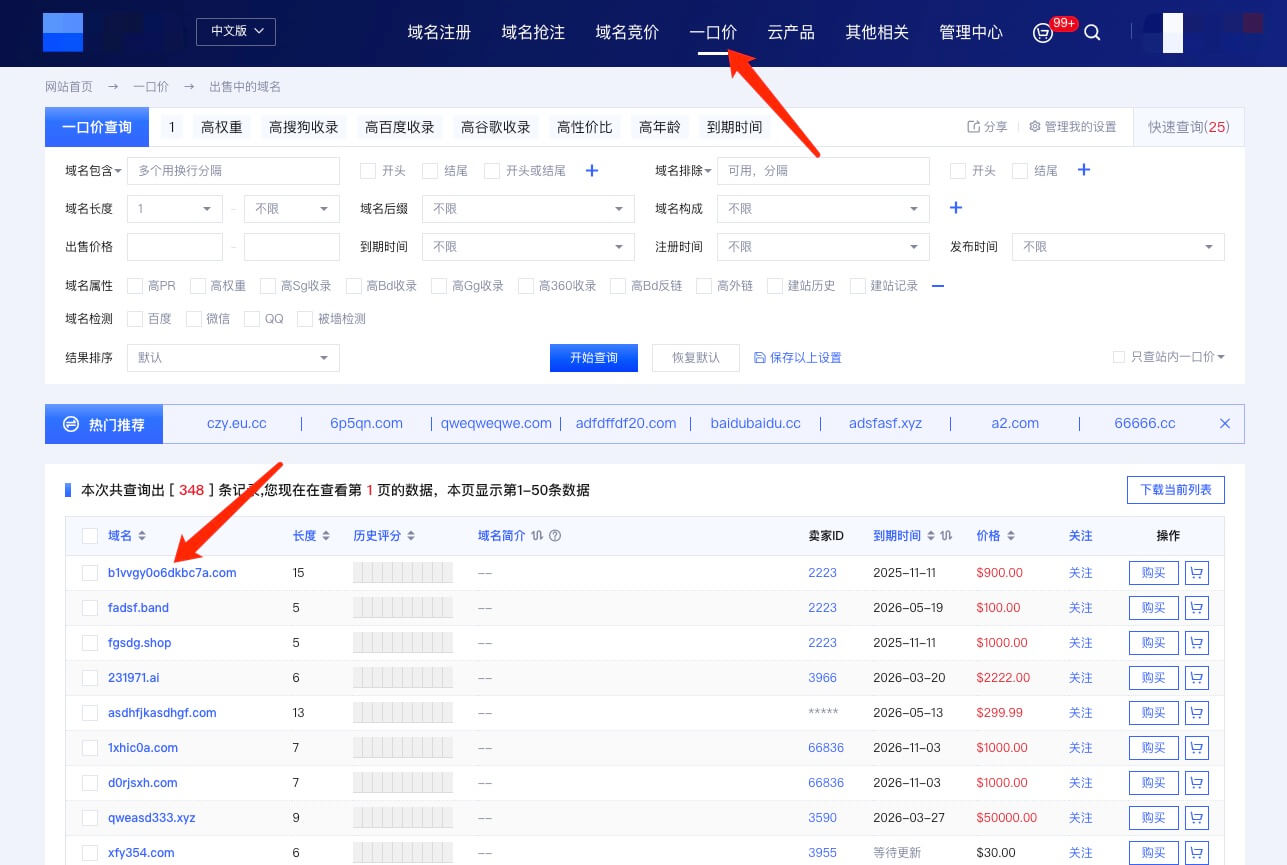
Task: Check the 百度 domain detection box
Action: click(136, 319)
